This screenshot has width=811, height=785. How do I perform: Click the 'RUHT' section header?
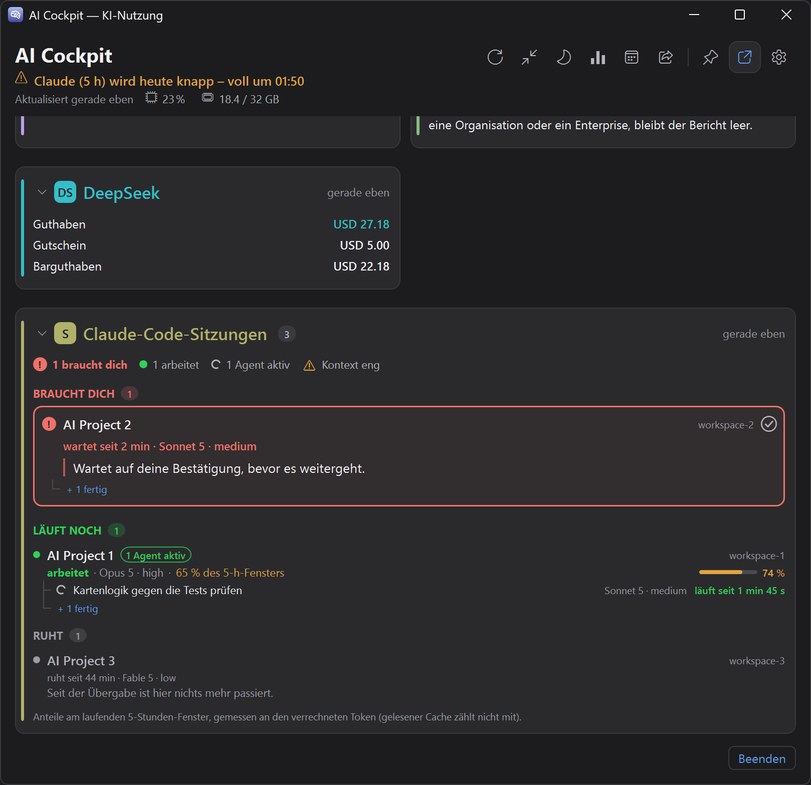(48, 636)
